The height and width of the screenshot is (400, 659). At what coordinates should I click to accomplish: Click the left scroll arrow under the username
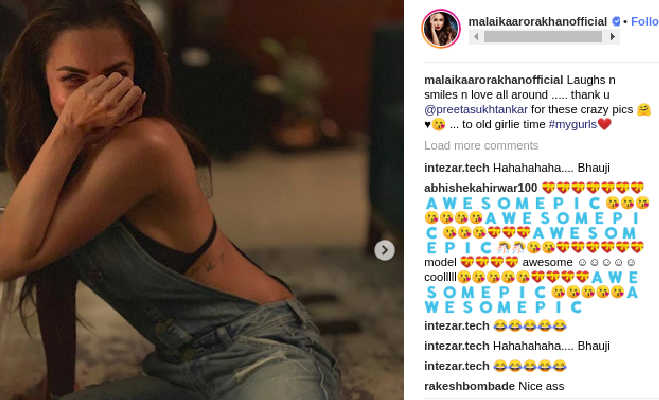476,37
